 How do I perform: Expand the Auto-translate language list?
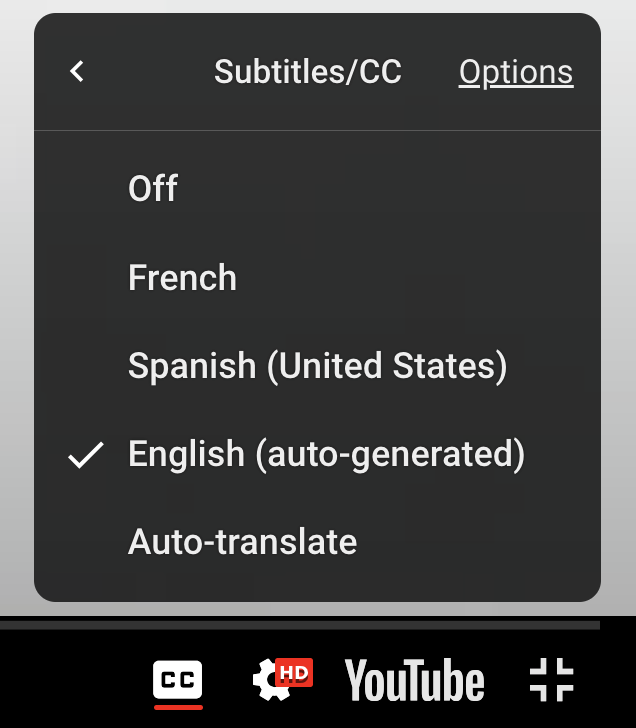(243, 542)
